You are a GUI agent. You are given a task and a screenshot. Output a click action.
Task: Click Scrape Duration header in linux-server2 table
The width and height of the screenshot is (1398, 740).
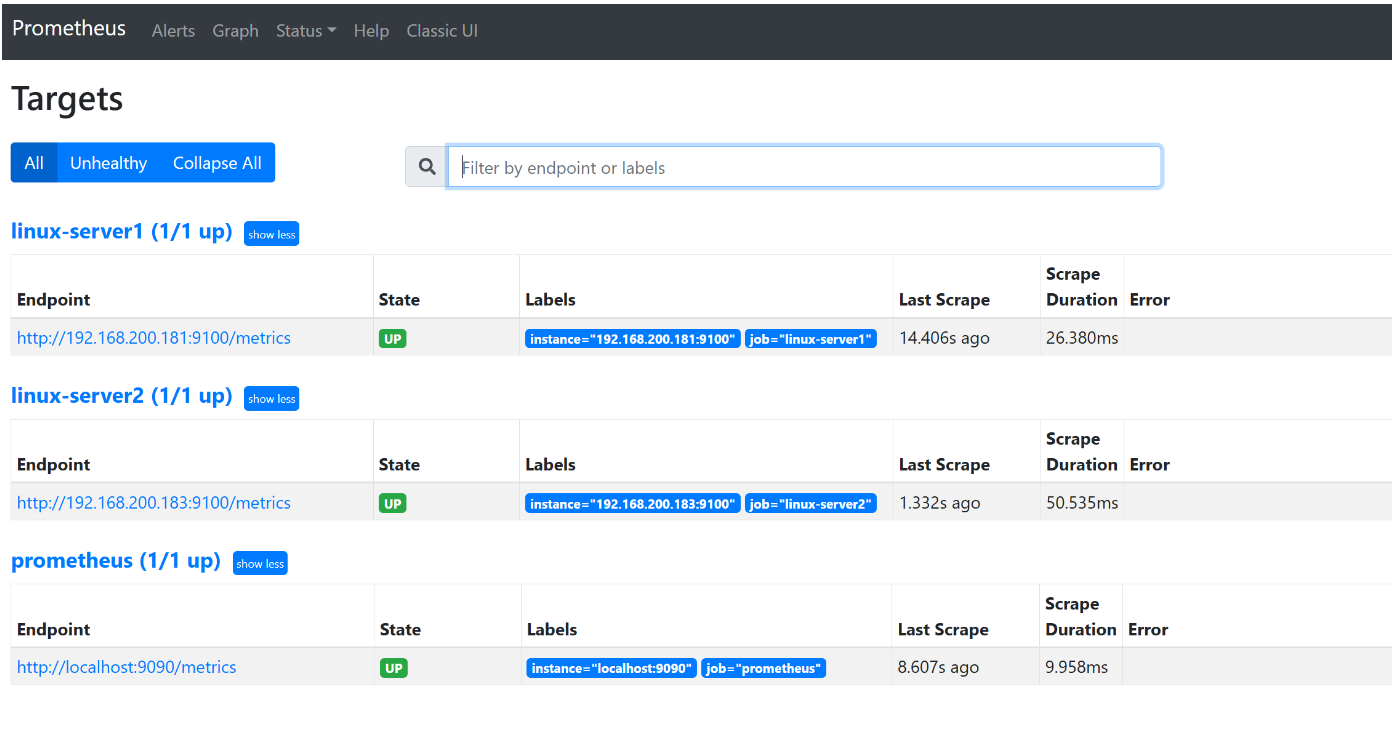(1082, 452)
